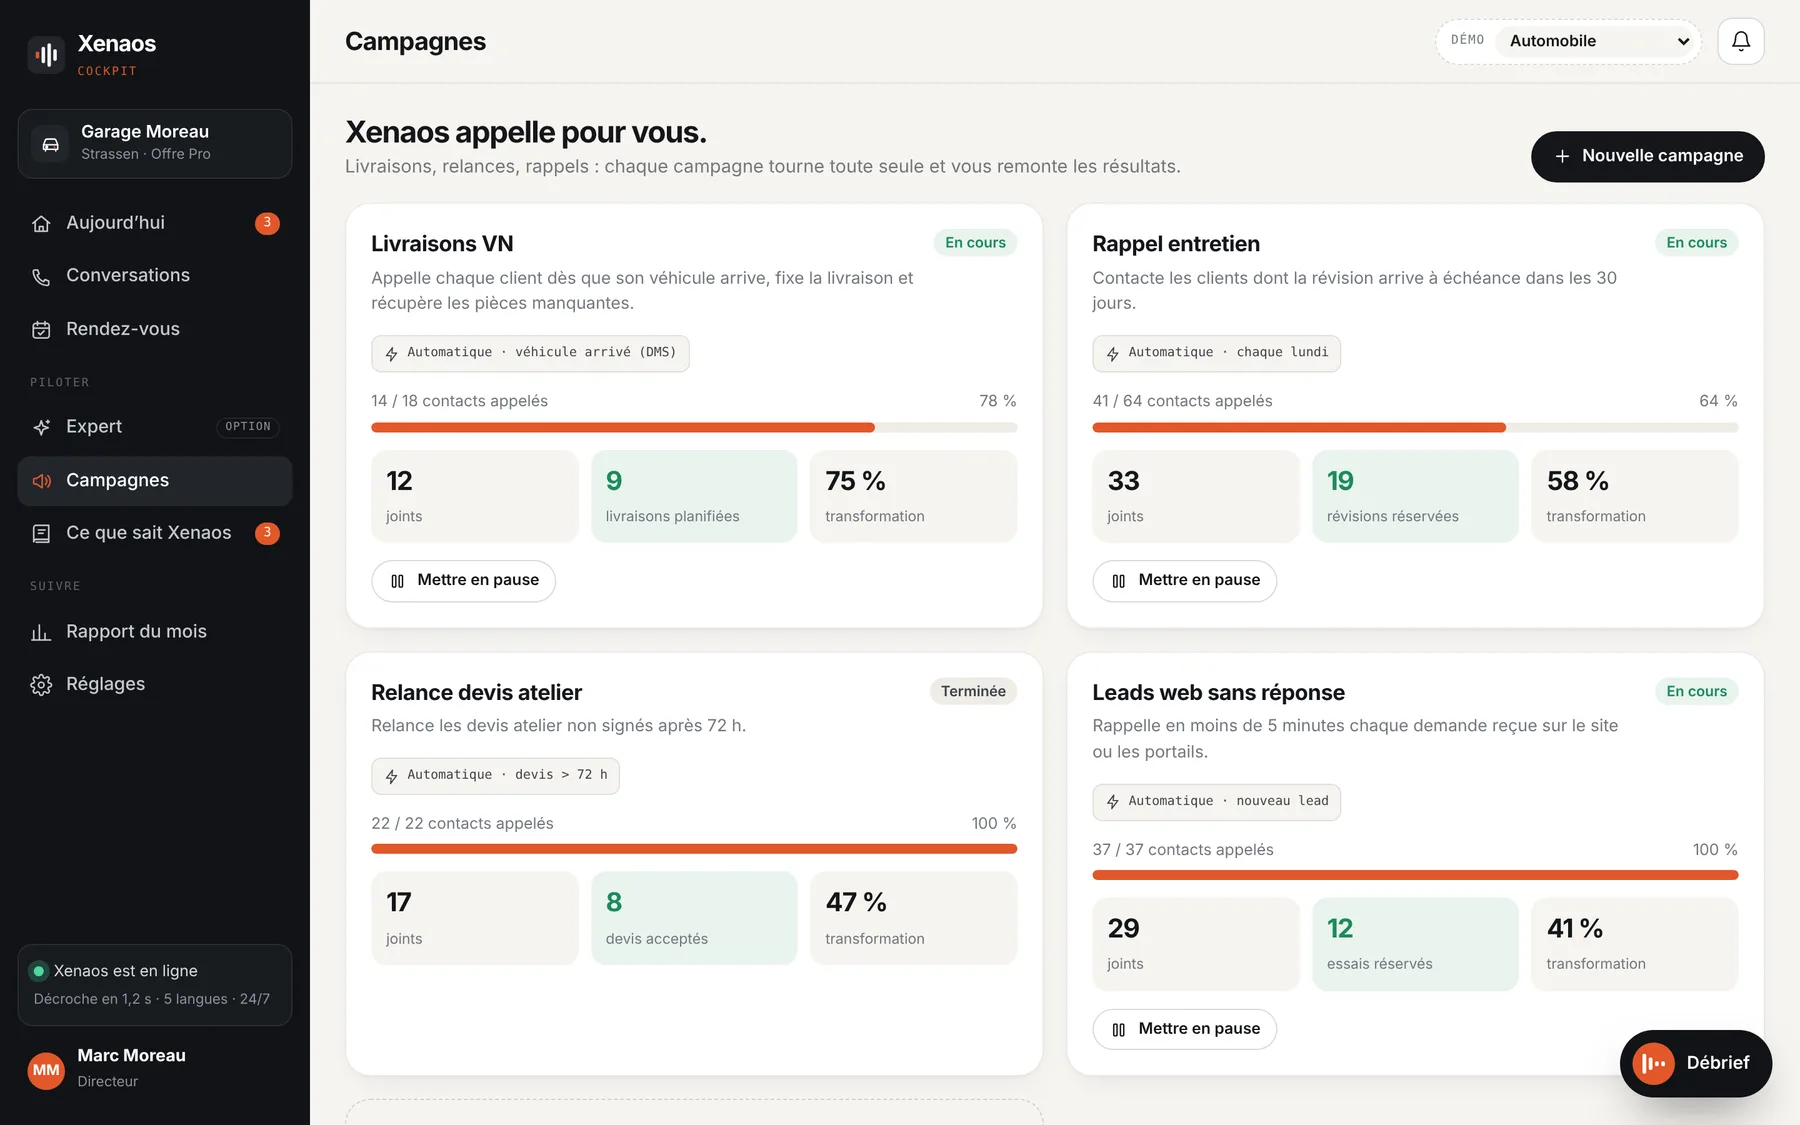
Task: Click the 8 devis acceptés stat tile
Action: click(694, 918)
